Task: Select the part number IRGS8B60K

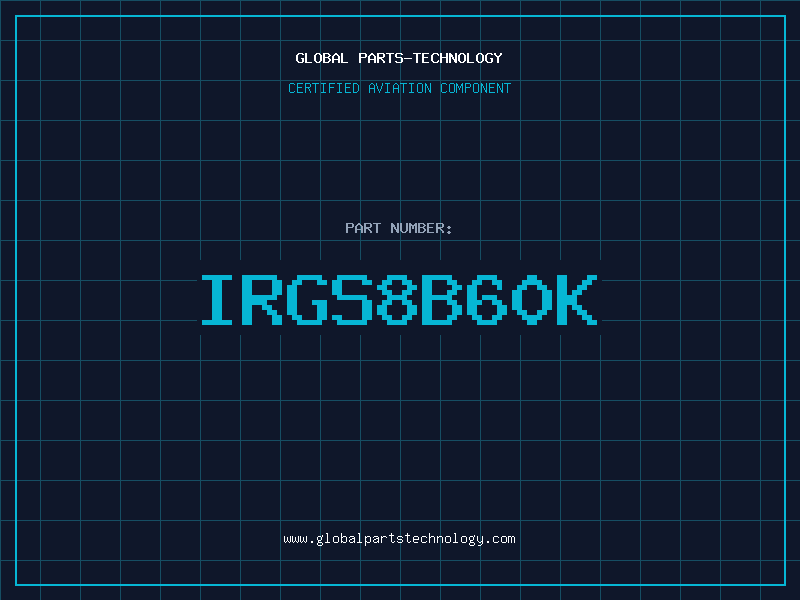Action: point(399,299)
